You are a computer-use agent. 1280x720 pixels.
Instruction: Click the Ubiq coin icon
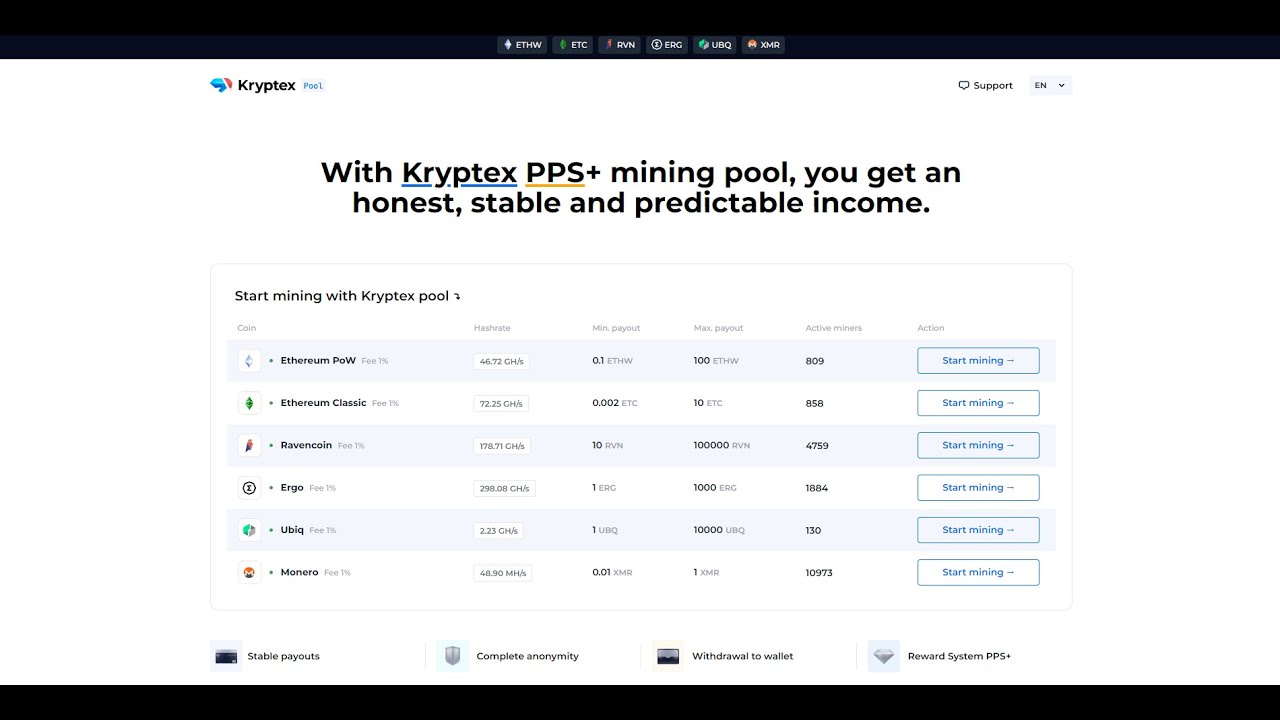(249, 530)
